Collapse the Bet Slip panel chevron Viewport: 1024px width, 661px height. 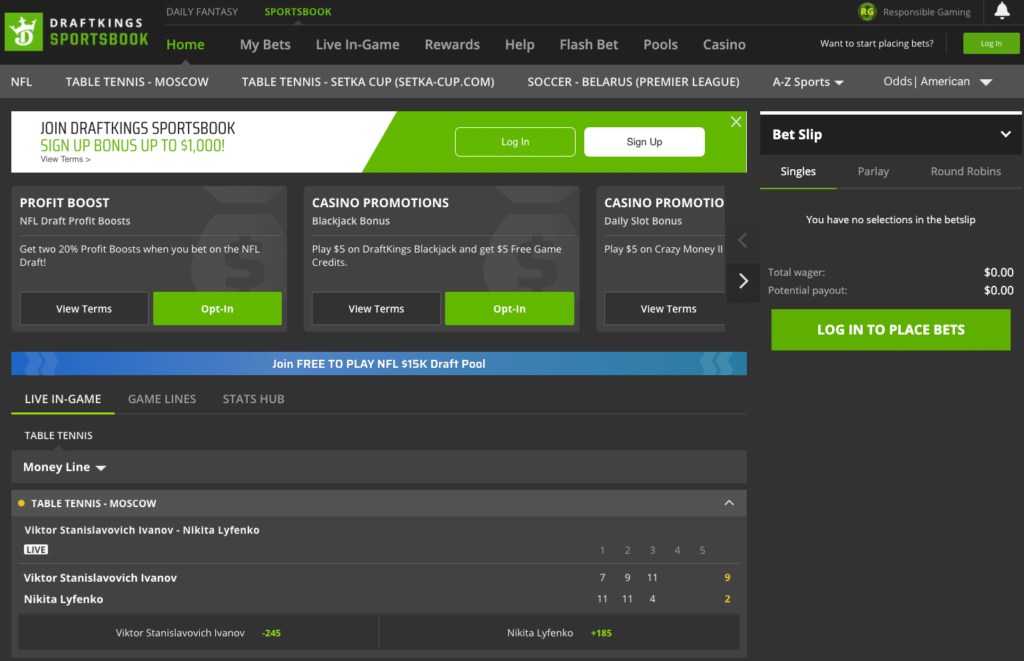[1006, 134]
